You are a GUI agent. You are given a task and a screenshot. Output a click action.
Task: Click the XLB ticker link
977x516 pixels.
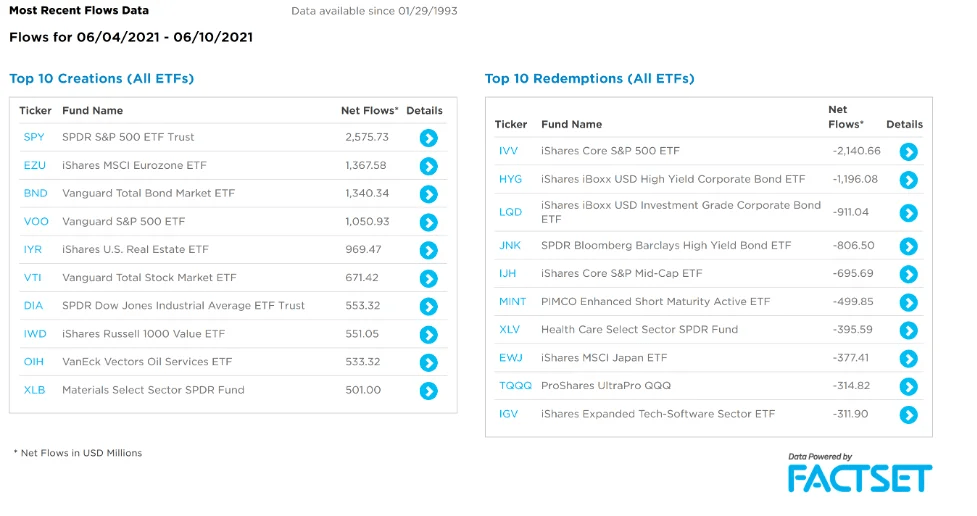34,389
